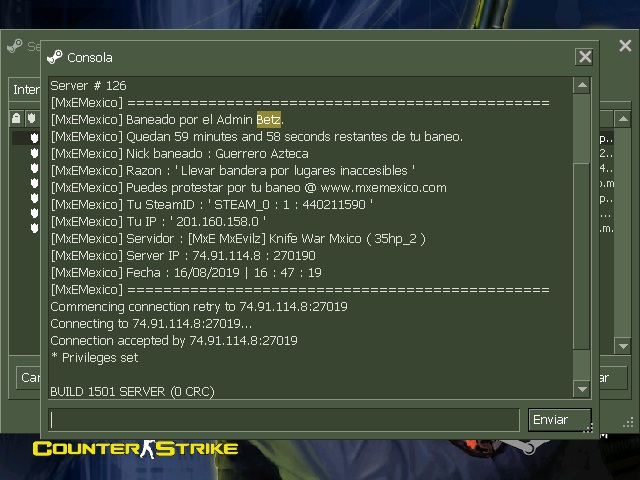Click the Steam logo in the Consola title bar

(x=55, y=57)
